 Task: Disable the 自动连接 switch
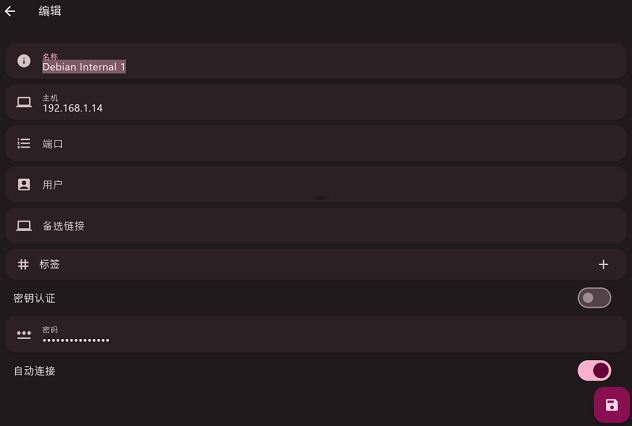click(594, 371)
